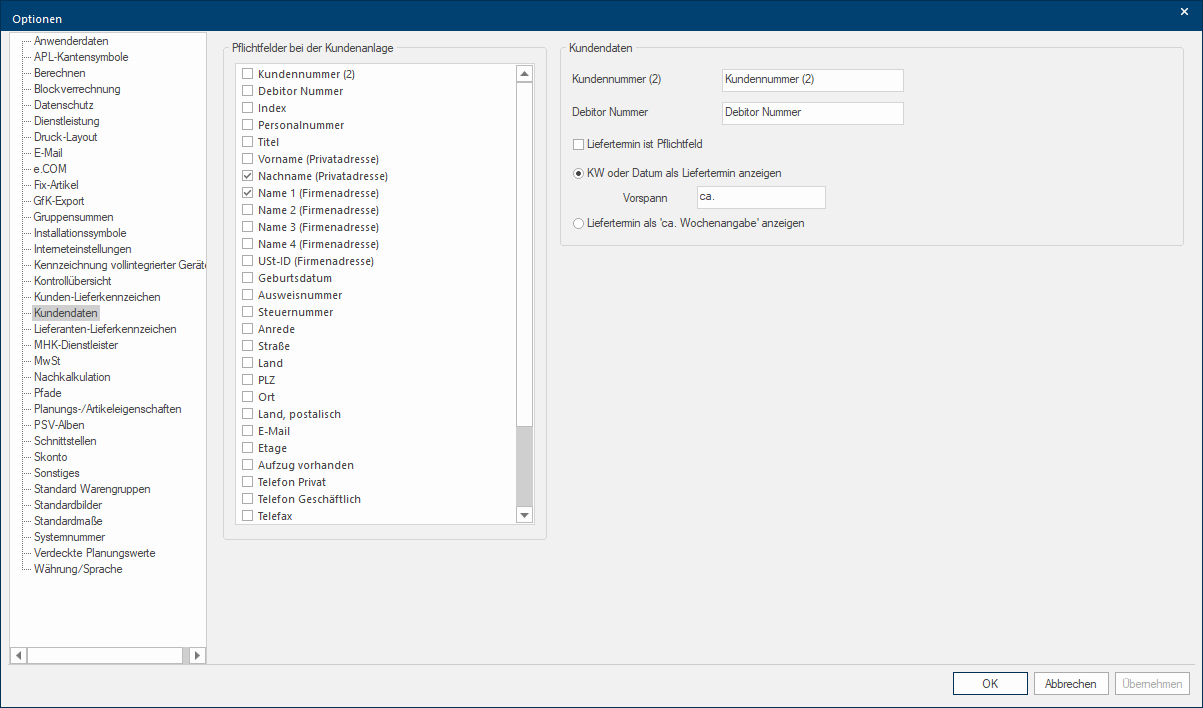Viewport: 1203px width, 708px height.
Task: Check the E-Mail mandatory field box
Action: [x=247, y=431]
